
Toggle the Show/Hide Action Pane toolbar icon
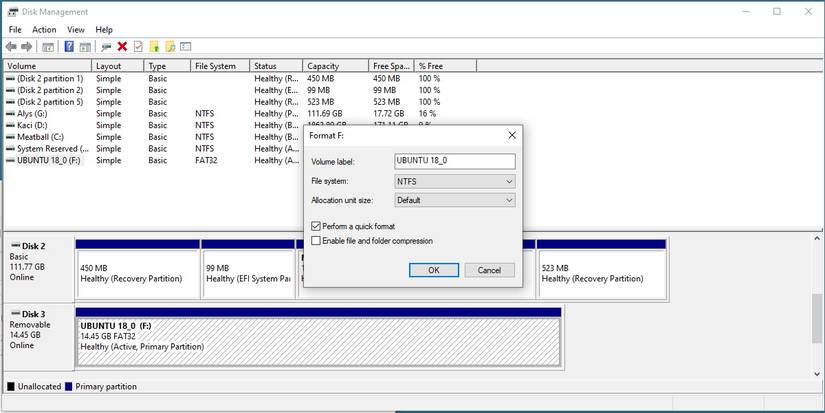pos(85,47)
